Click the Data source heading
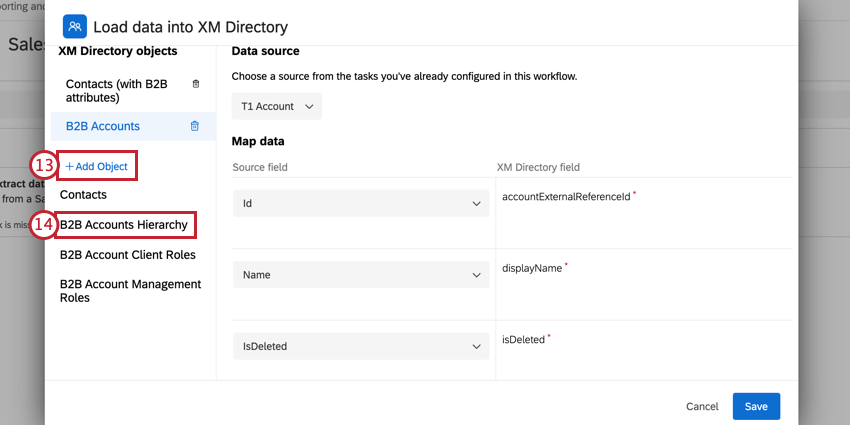850x425 pixels. click(266, 51)
